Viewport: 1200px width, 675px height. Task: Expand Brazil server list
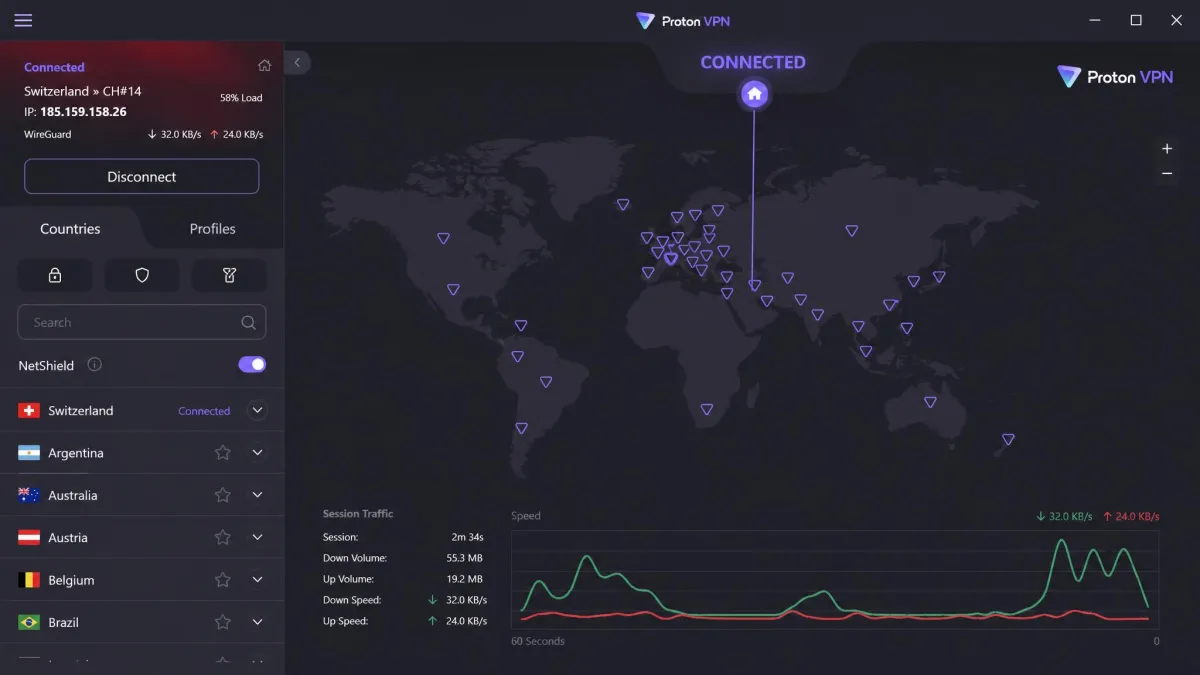[257, 622]
